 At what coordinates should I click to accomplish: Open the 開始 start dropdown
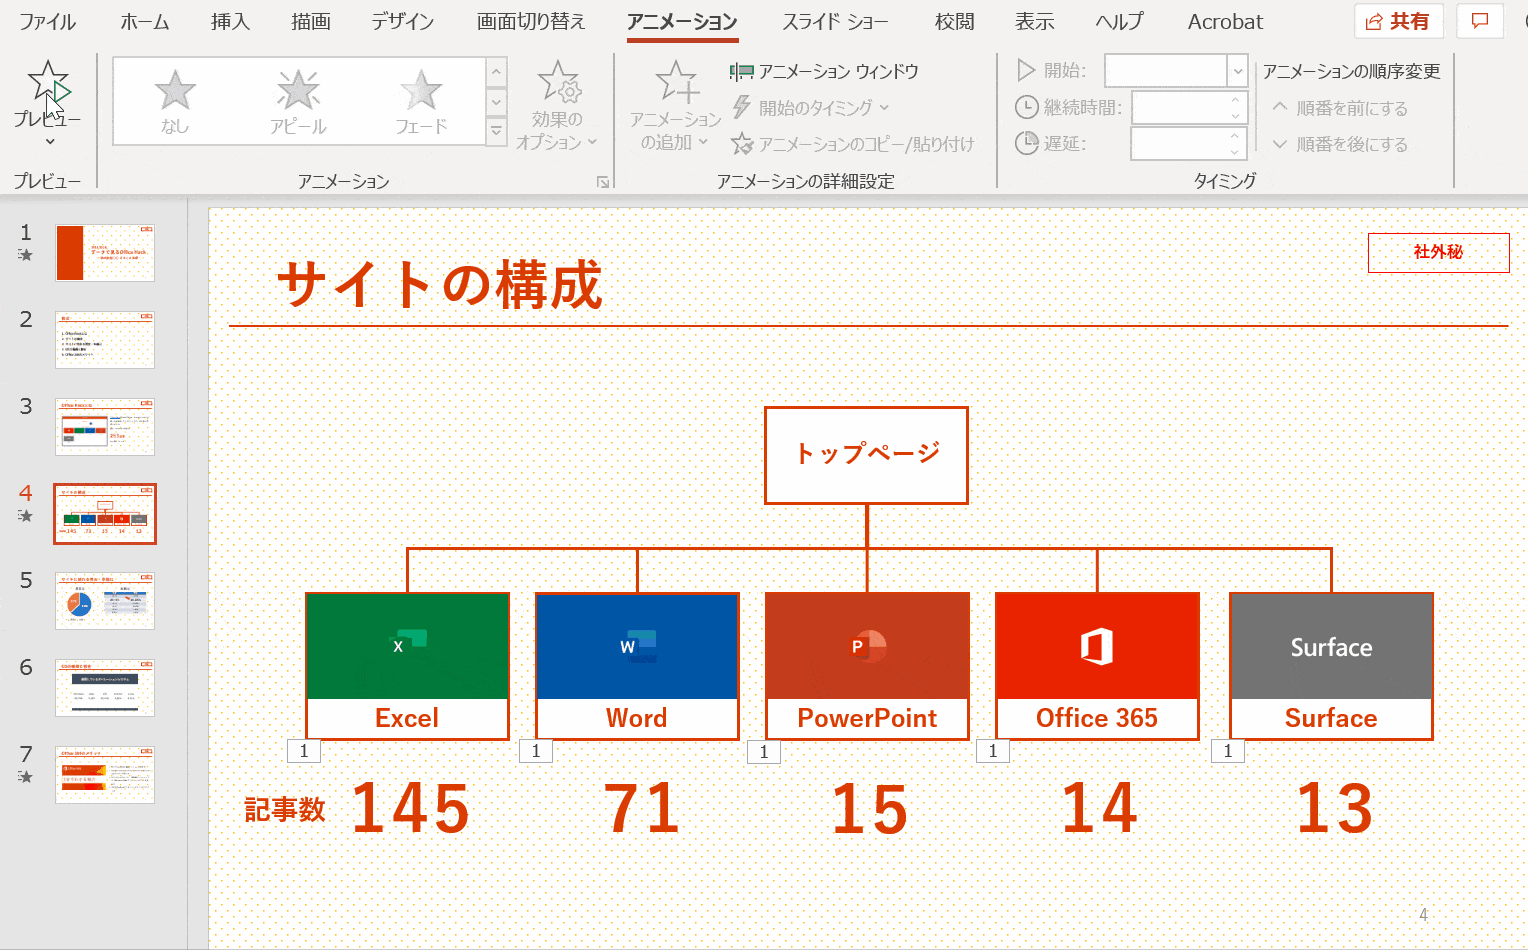coord(1238,71)
